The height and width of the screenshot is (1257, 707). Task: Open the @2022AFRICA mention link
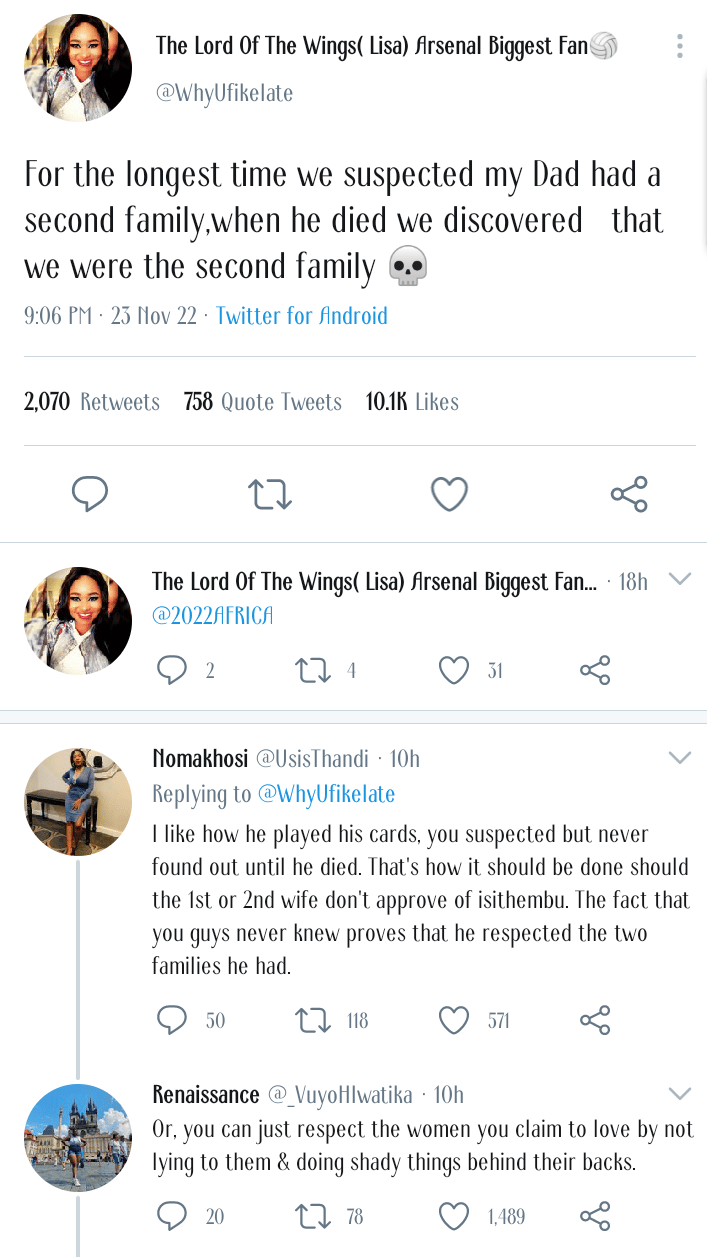212,615
